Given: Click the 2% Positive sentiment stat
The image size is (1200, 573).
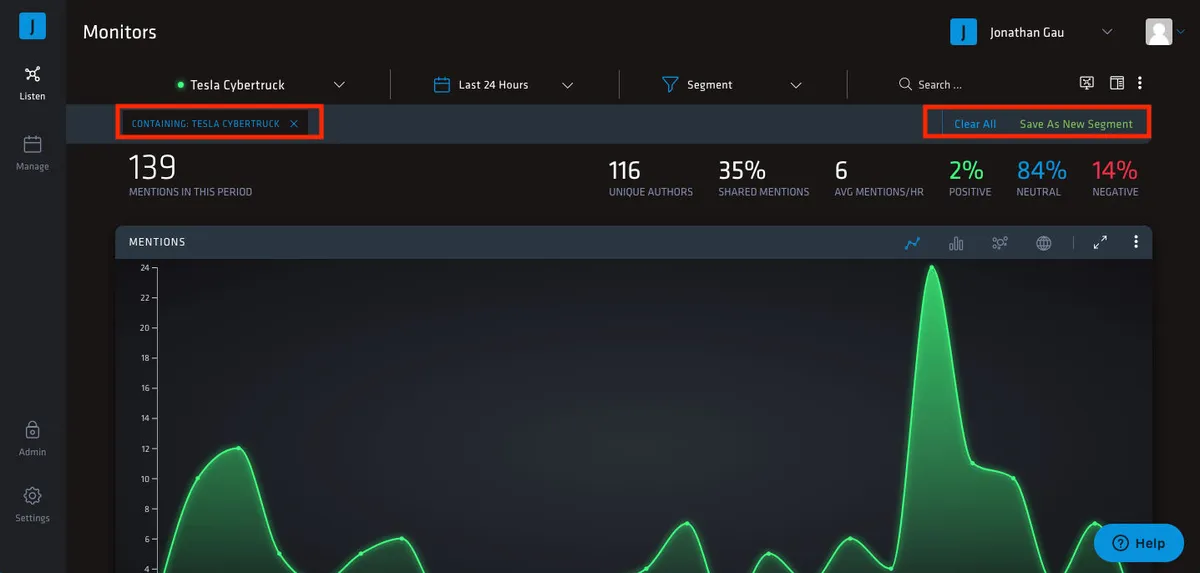Looking at the screenshot, I should [x=968, y=178].
